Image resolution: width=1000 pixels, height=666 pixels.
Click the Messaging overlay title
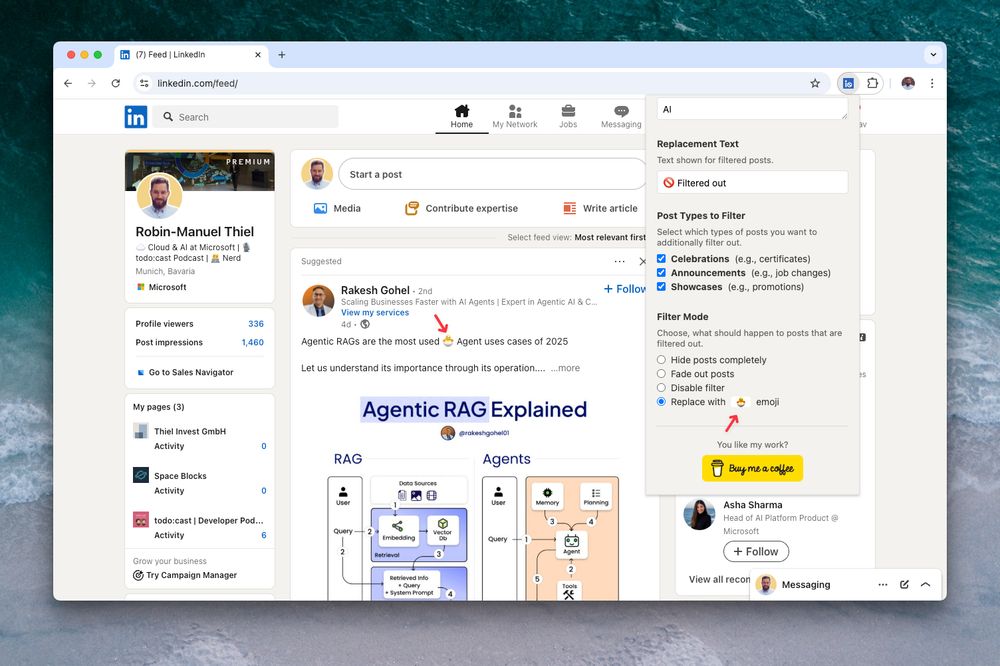click(x=806, y=584)
